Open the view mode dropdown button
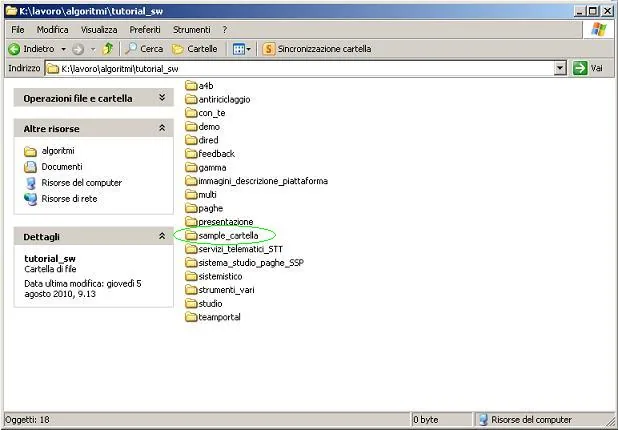This screenshot has height=430, width=618. point(242,49)
